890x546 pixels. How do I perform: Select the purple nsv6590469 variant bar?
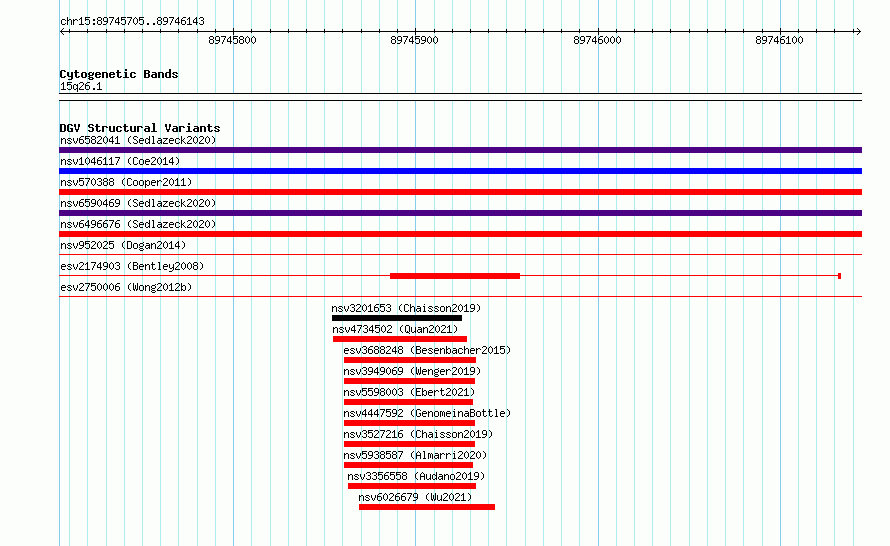coord(460,213)
